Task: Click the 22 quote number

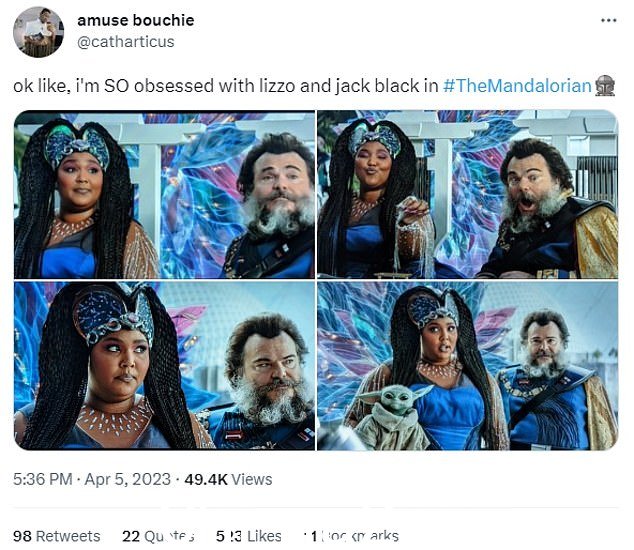Action: click(x=131, y=536)
